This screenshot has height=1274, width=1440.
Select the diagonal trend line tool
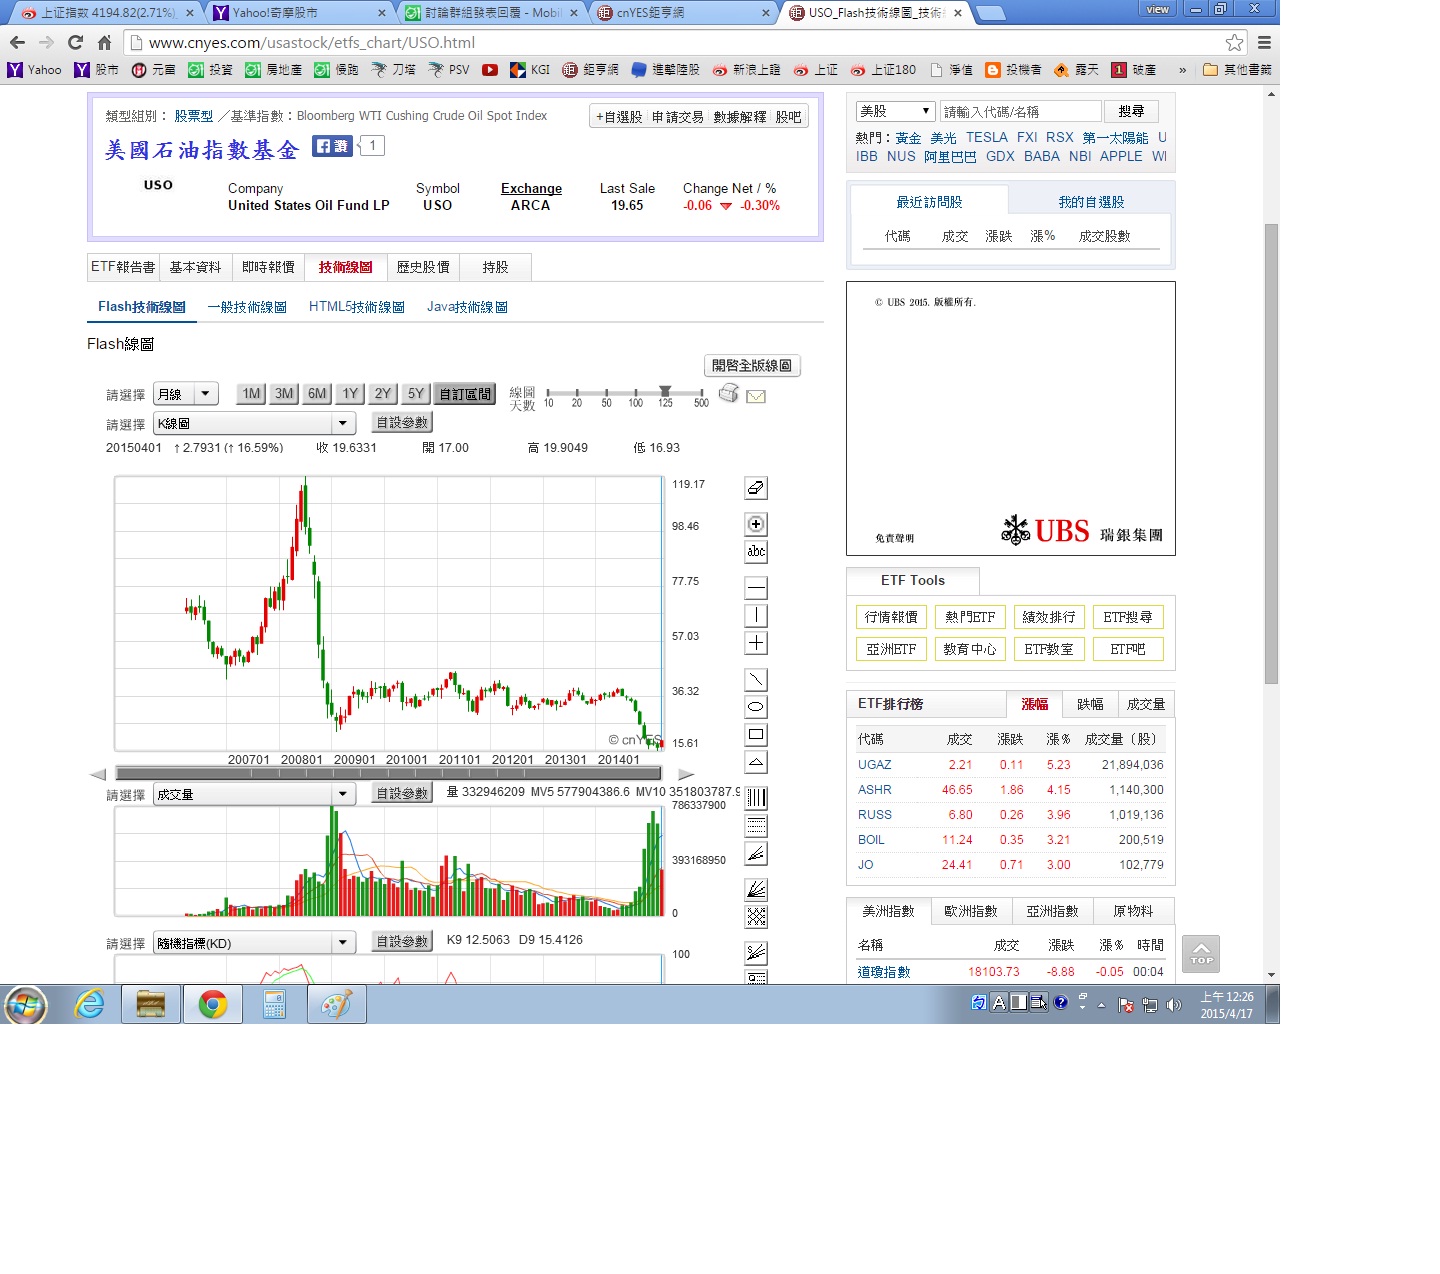[756, 680]
